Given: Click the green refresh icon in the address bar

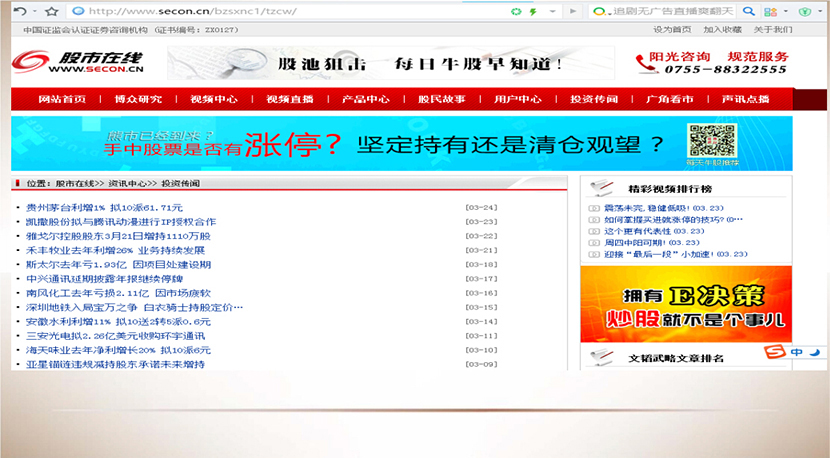Looking at the screenshot, I should [516, 11].
